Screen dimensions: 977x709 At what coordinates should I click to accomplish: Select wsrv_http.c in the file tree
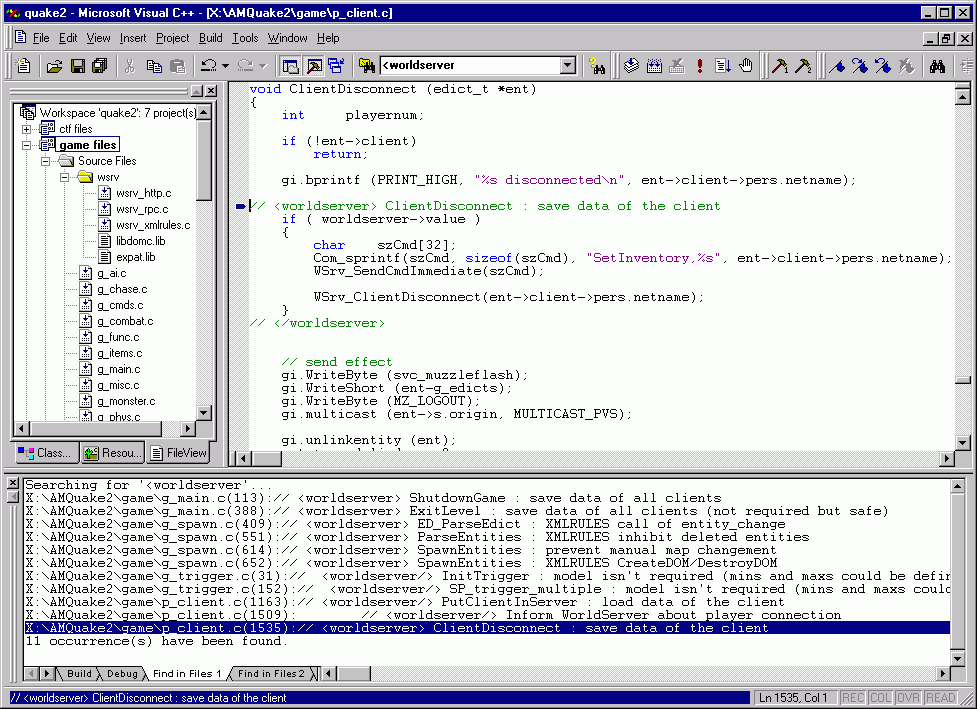coord(144,193)
